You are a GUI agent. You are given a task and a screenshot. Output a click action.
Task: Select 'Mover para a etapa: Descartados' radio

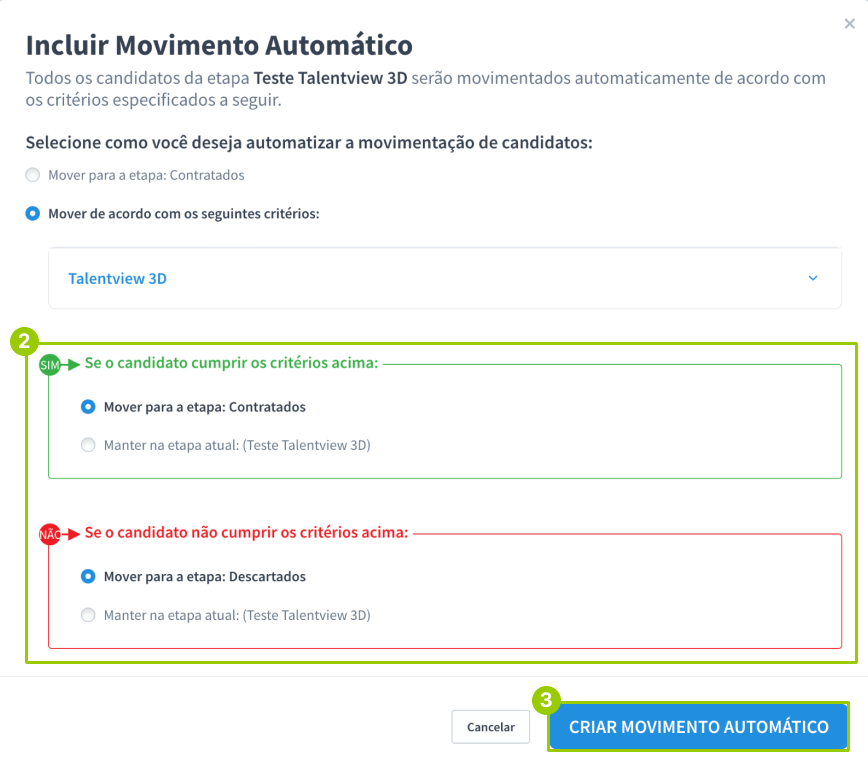click(x=89, y=577)
